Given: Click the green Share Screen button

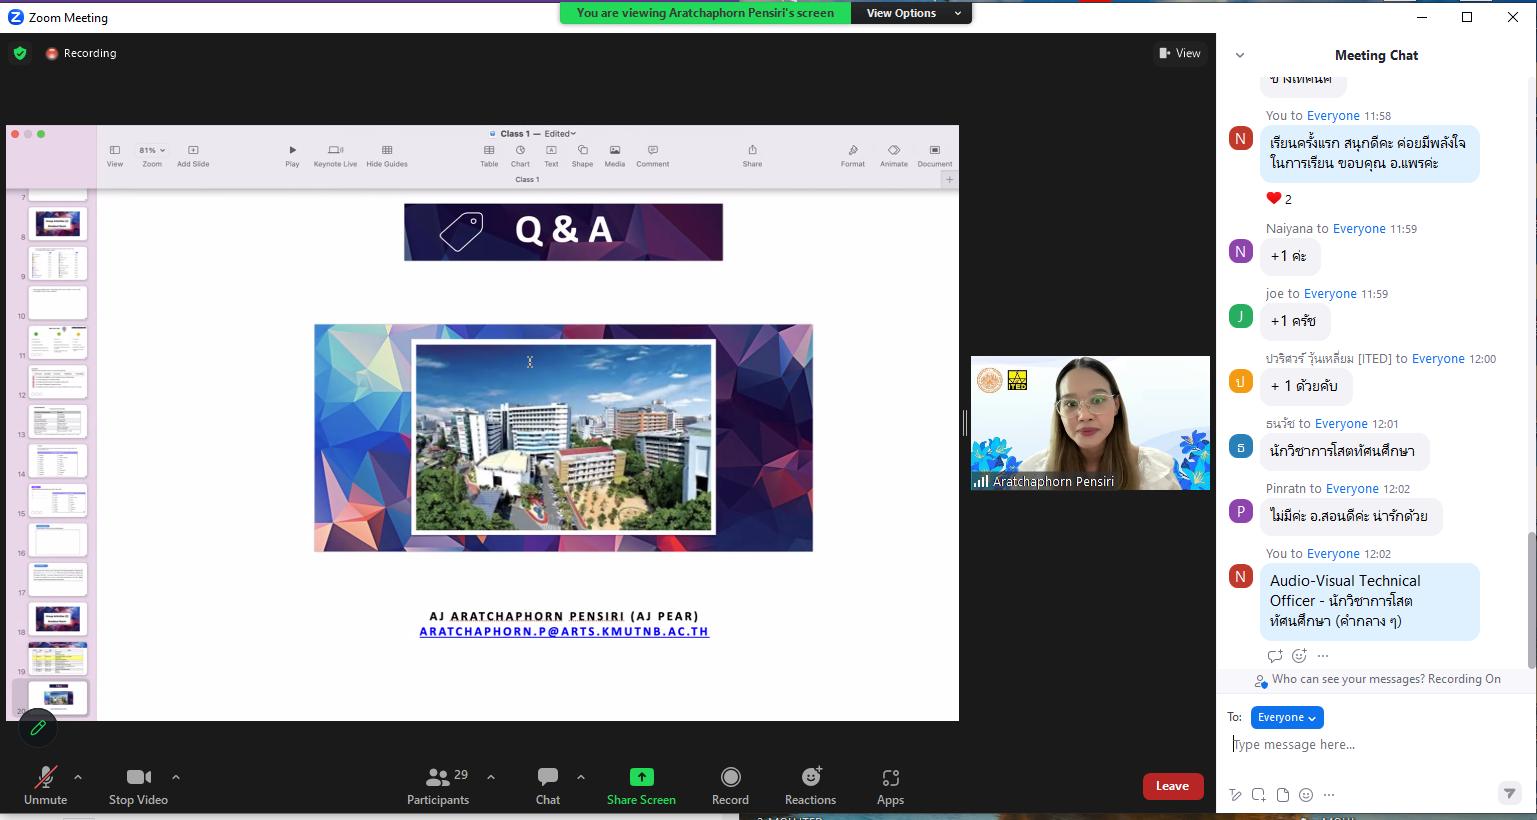Looking at the screenshot, I should click(x=641, y=785).
